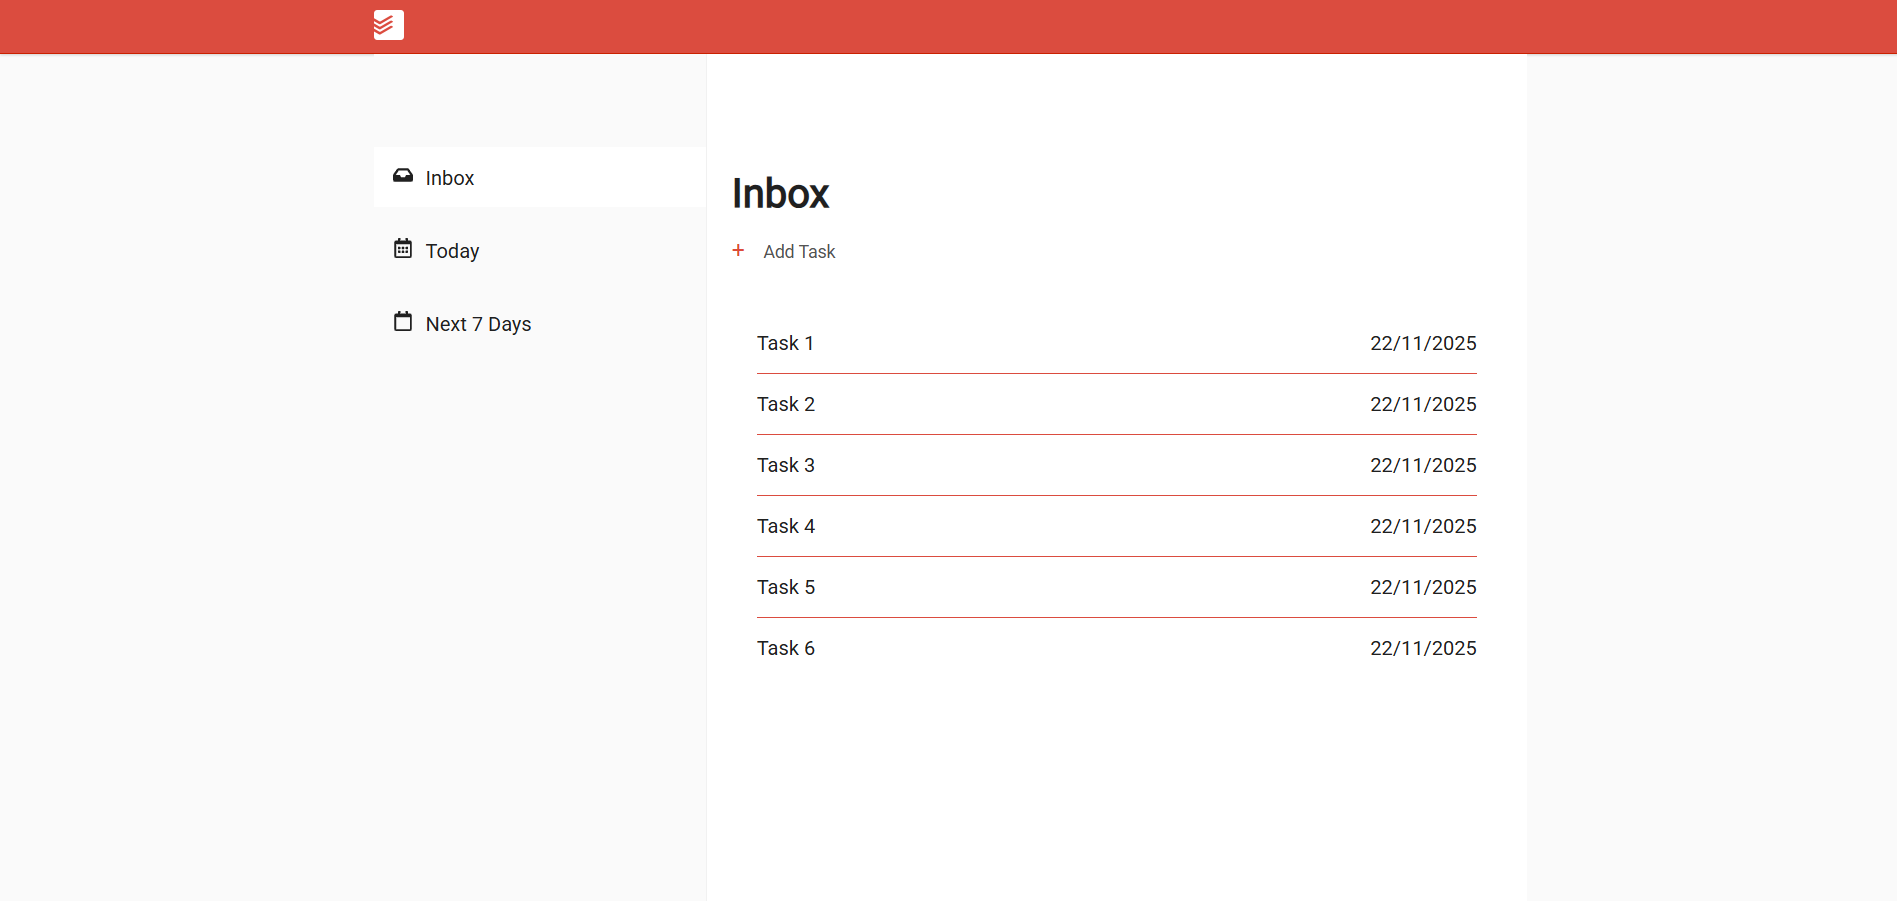Select Task 3 in the list

pyautogui.click(x=786, y=465)
